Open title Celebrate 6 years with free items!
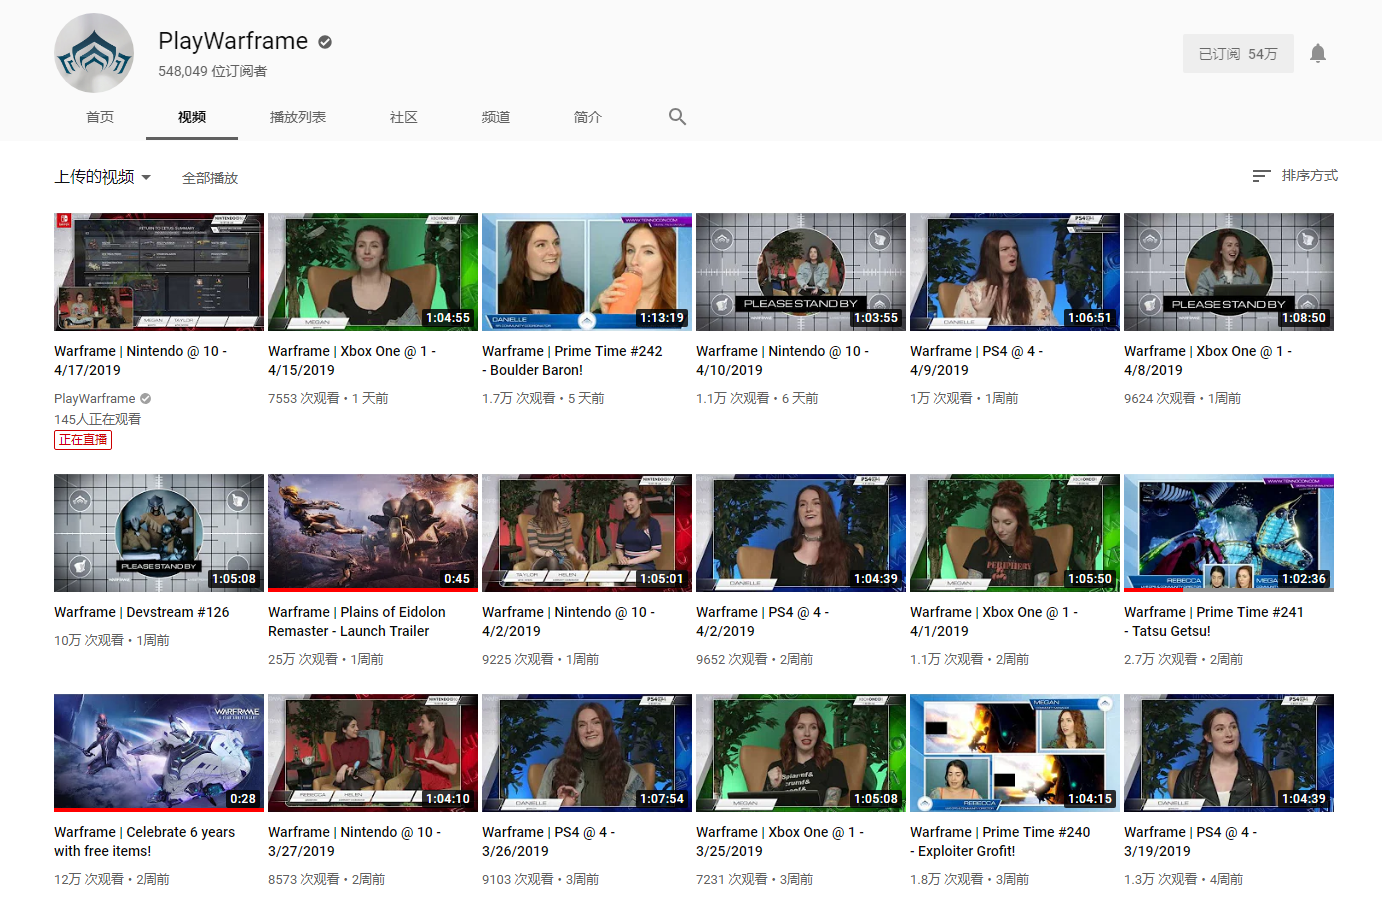This screenshot has width=1382, height=897. (x=145, y=842)
